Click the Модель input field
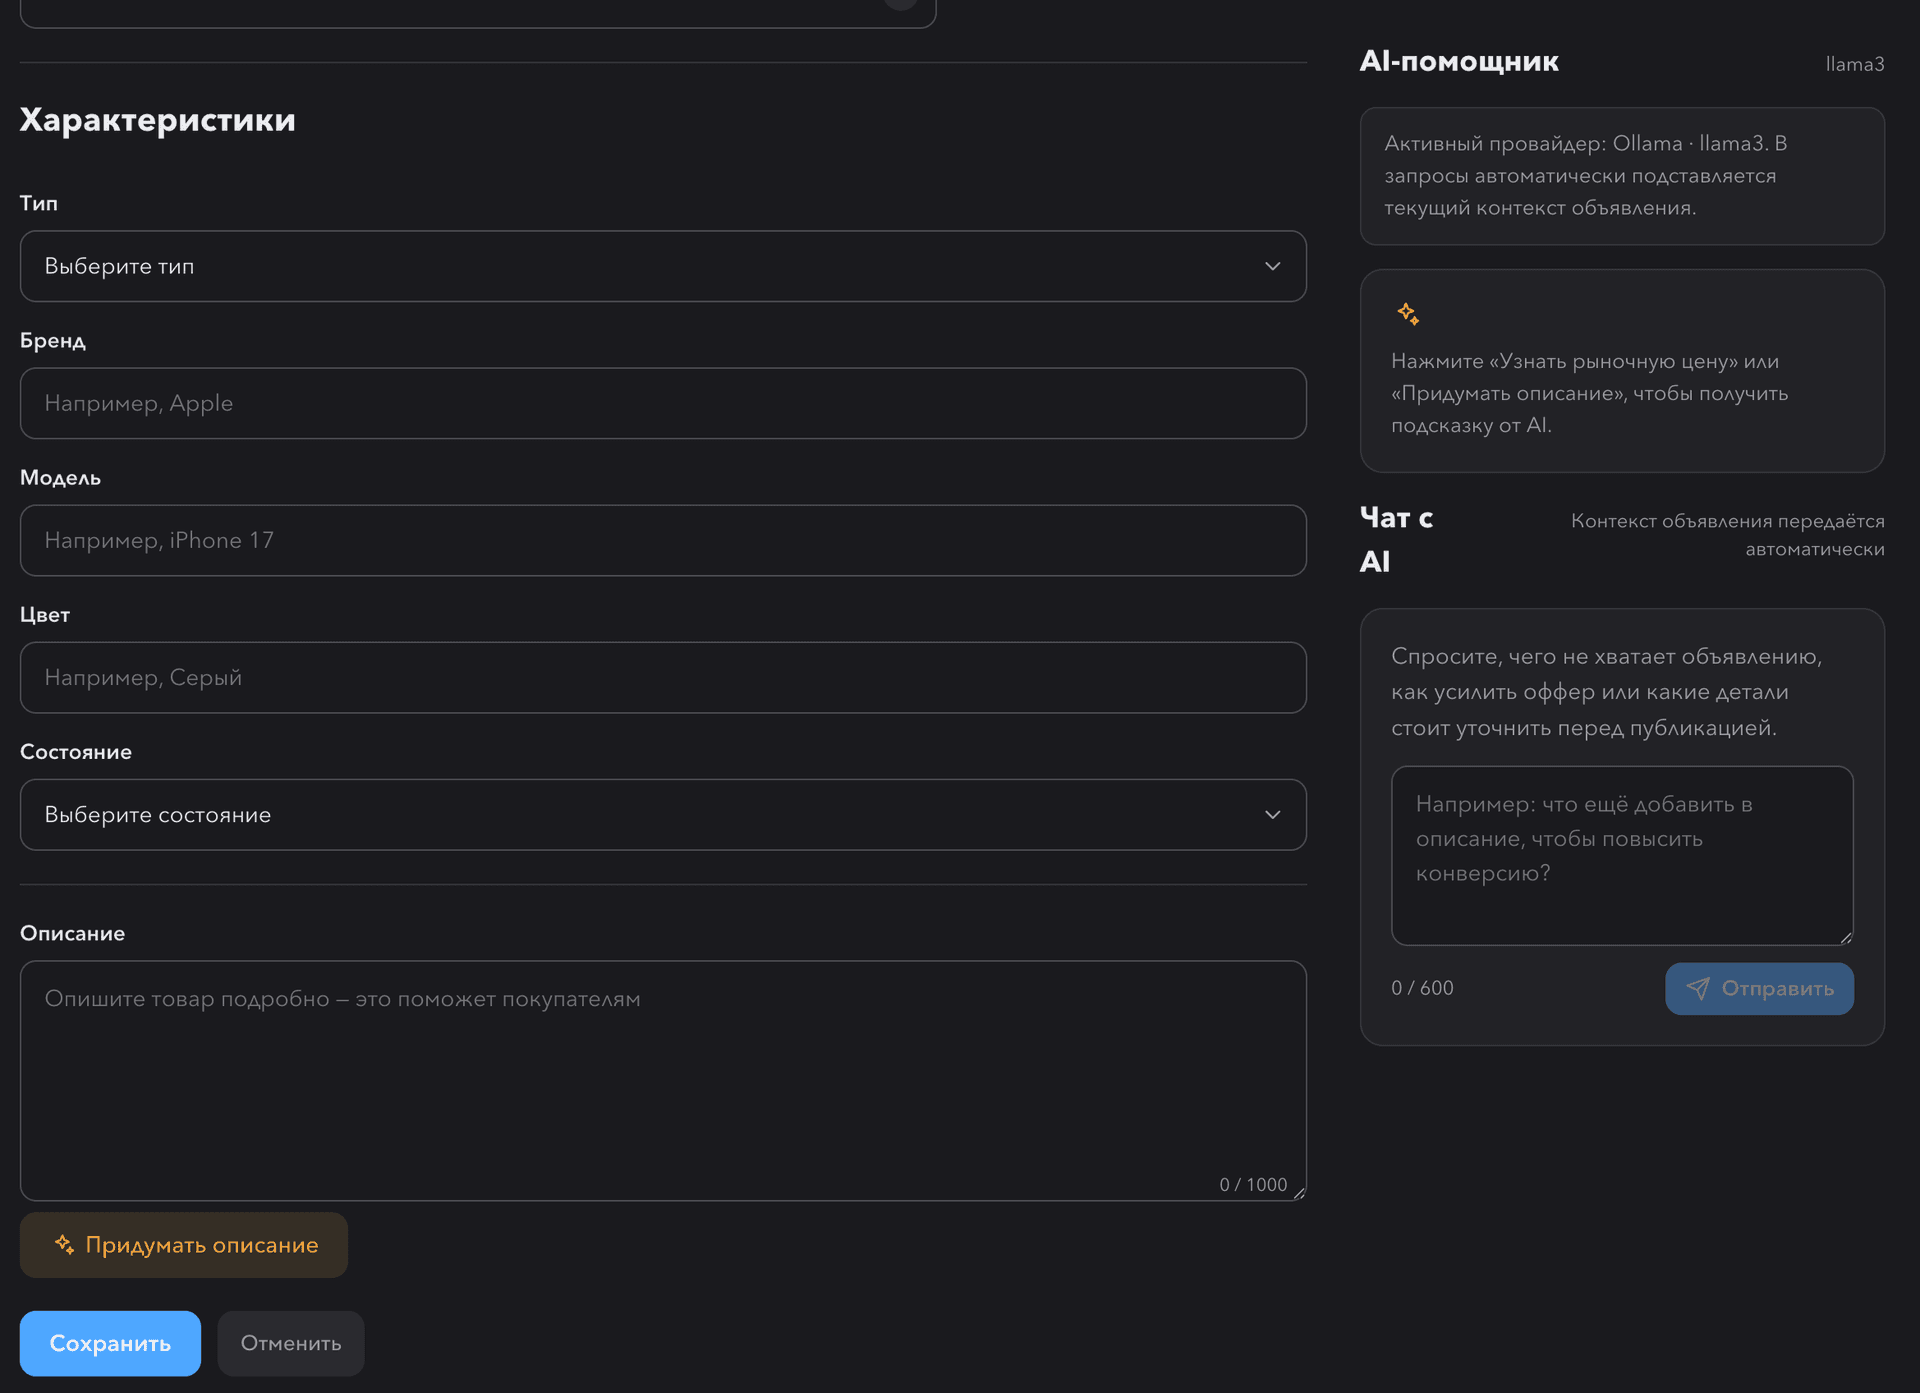The height and width of the screenshot is (1393, 1920). pos(663,540)
